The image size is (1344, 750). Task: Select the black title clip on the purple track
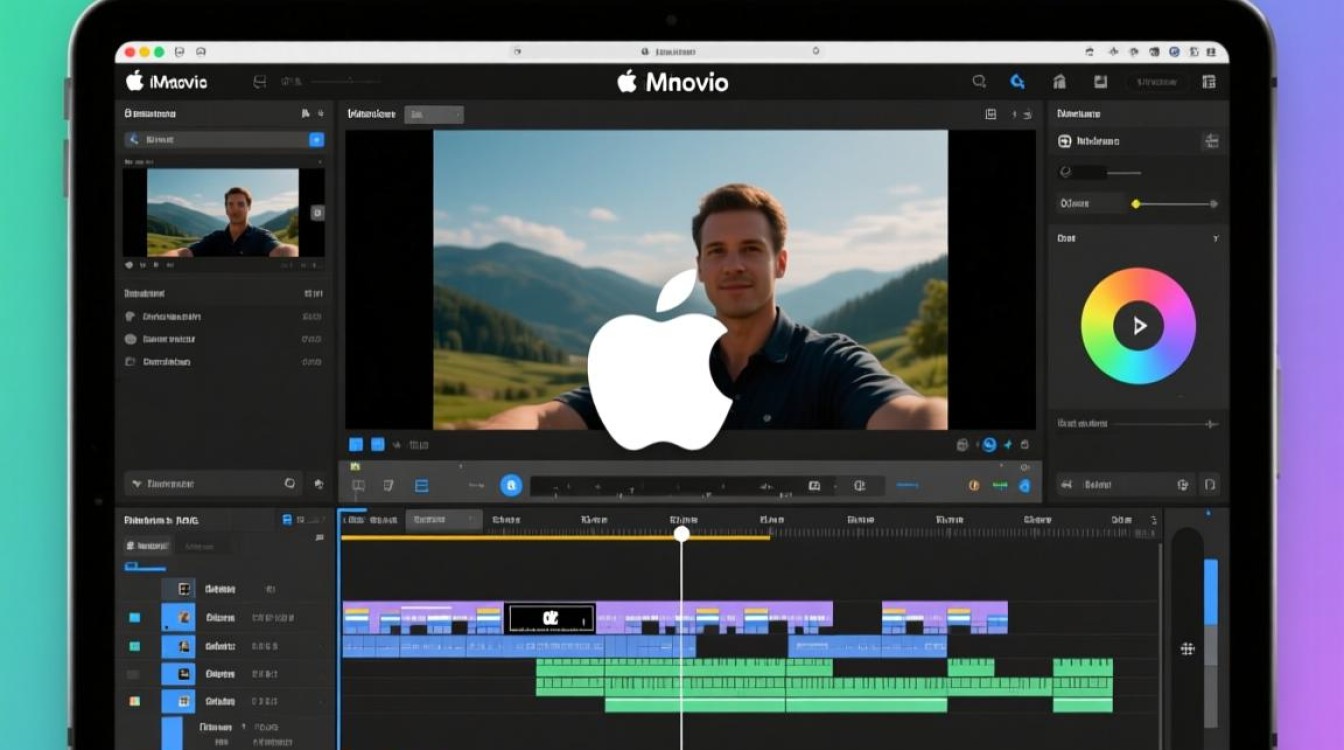tap(550, 618)
